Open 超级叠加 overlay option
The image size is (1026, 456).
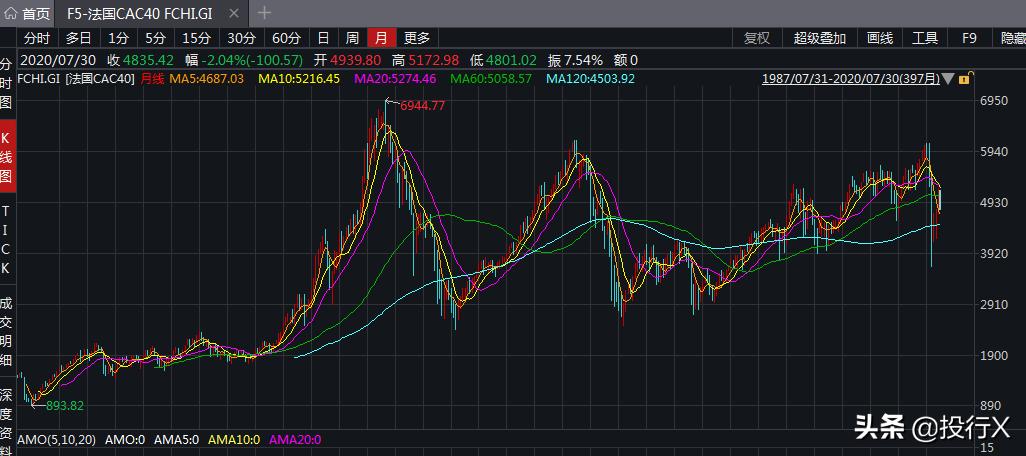coord(820,38)
